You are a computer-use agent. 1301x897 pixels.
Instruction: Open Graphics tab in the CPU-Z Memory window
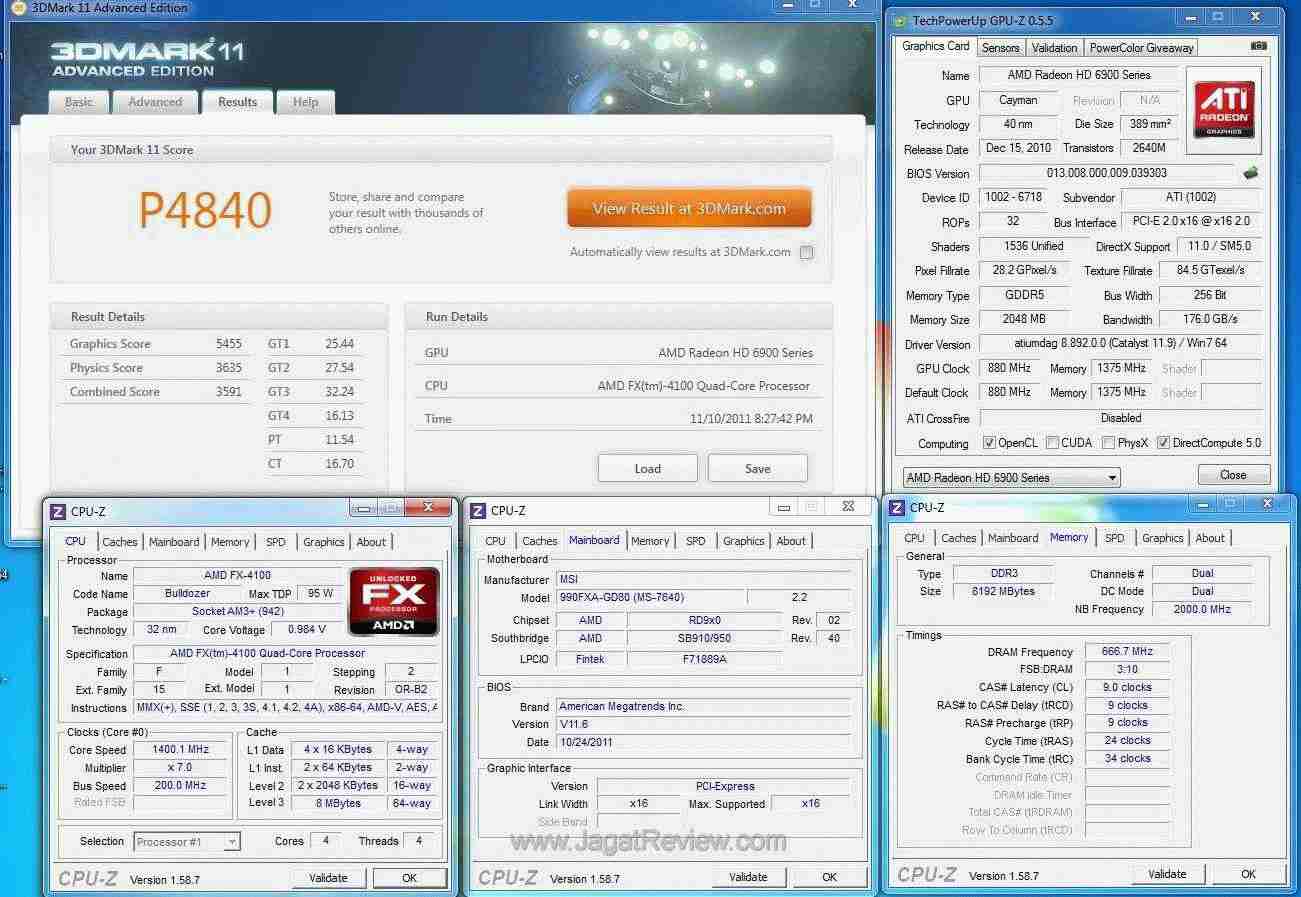click(x=1163, y=538)
